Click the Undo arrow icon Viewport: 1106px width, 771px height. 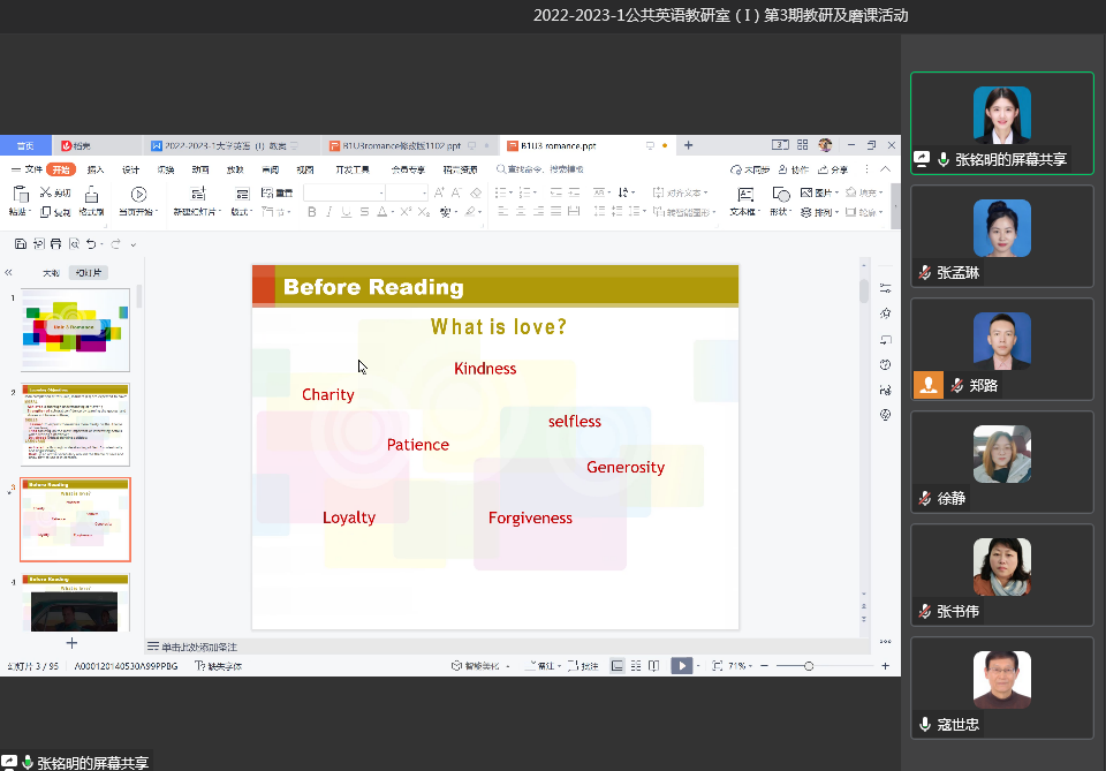point(91,244)
